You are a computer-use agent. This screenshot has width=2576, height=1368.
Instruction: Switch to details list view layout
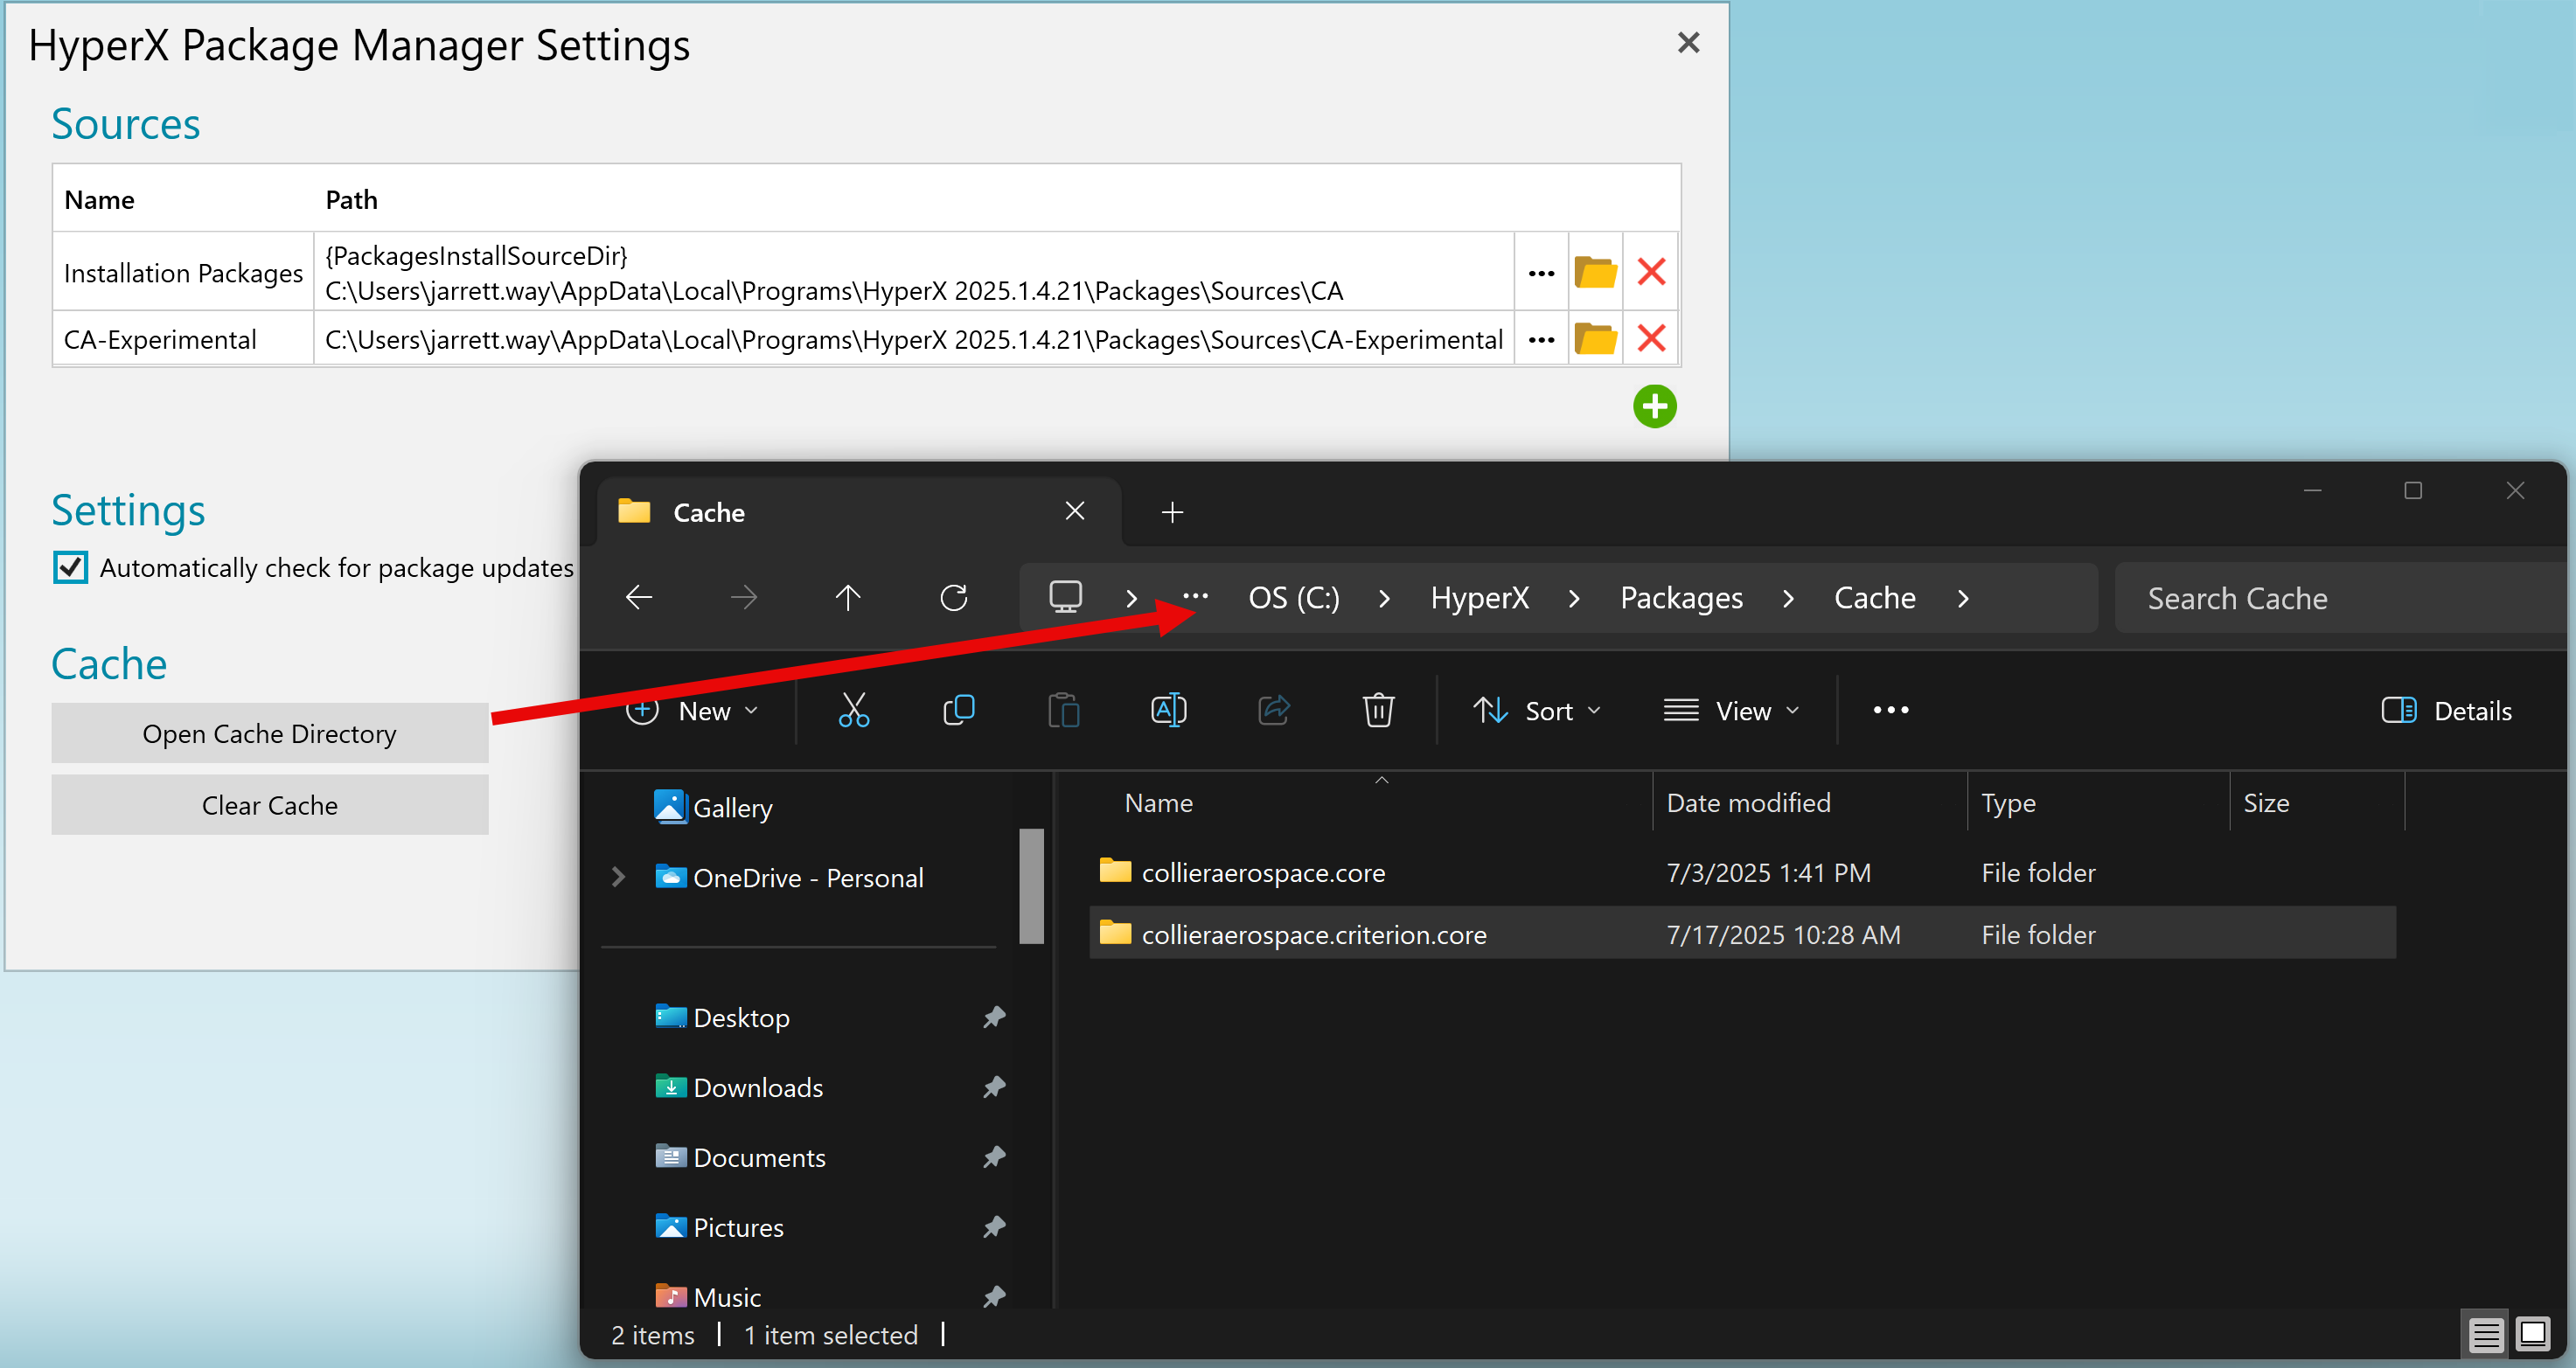2485,1334
